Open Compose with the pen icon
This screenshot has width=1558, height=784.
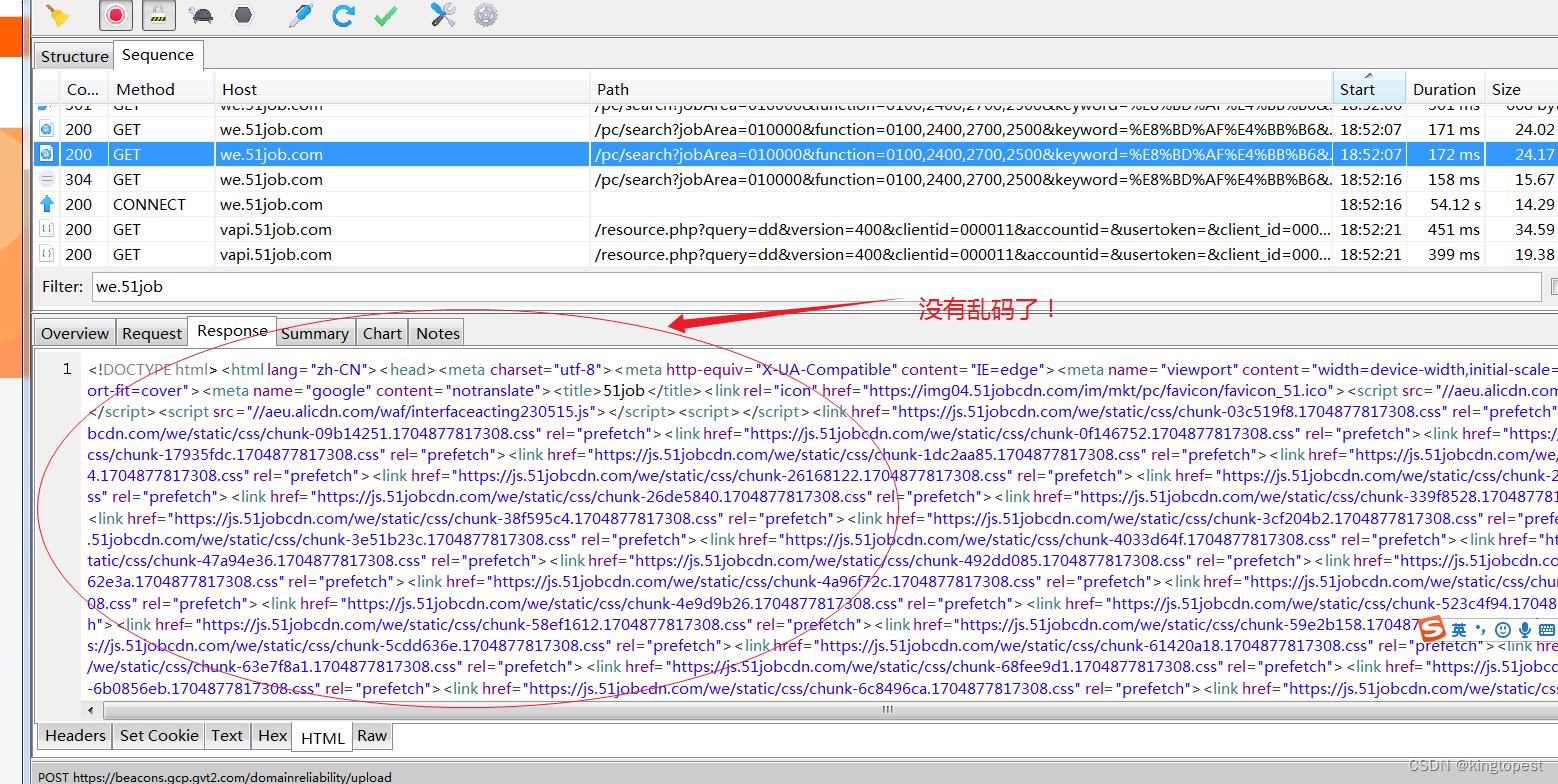300,15
